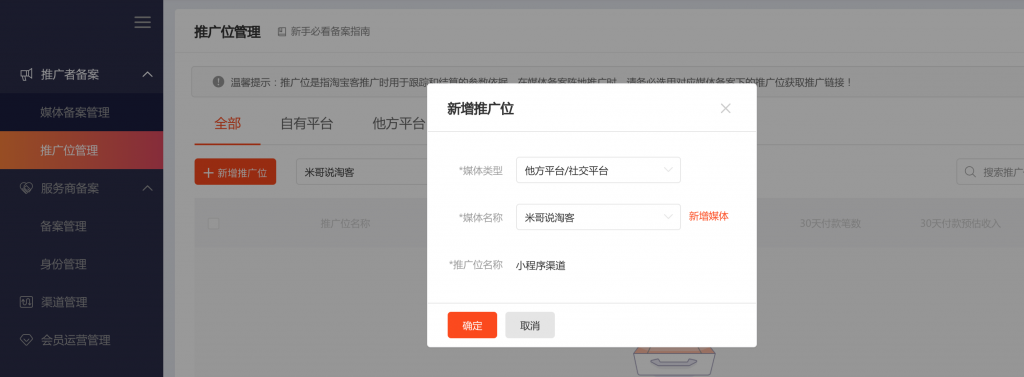This screenshot has height=377, width=1024.
Task: Collapse the 服务商备案 section chevron
Action: 148,189
